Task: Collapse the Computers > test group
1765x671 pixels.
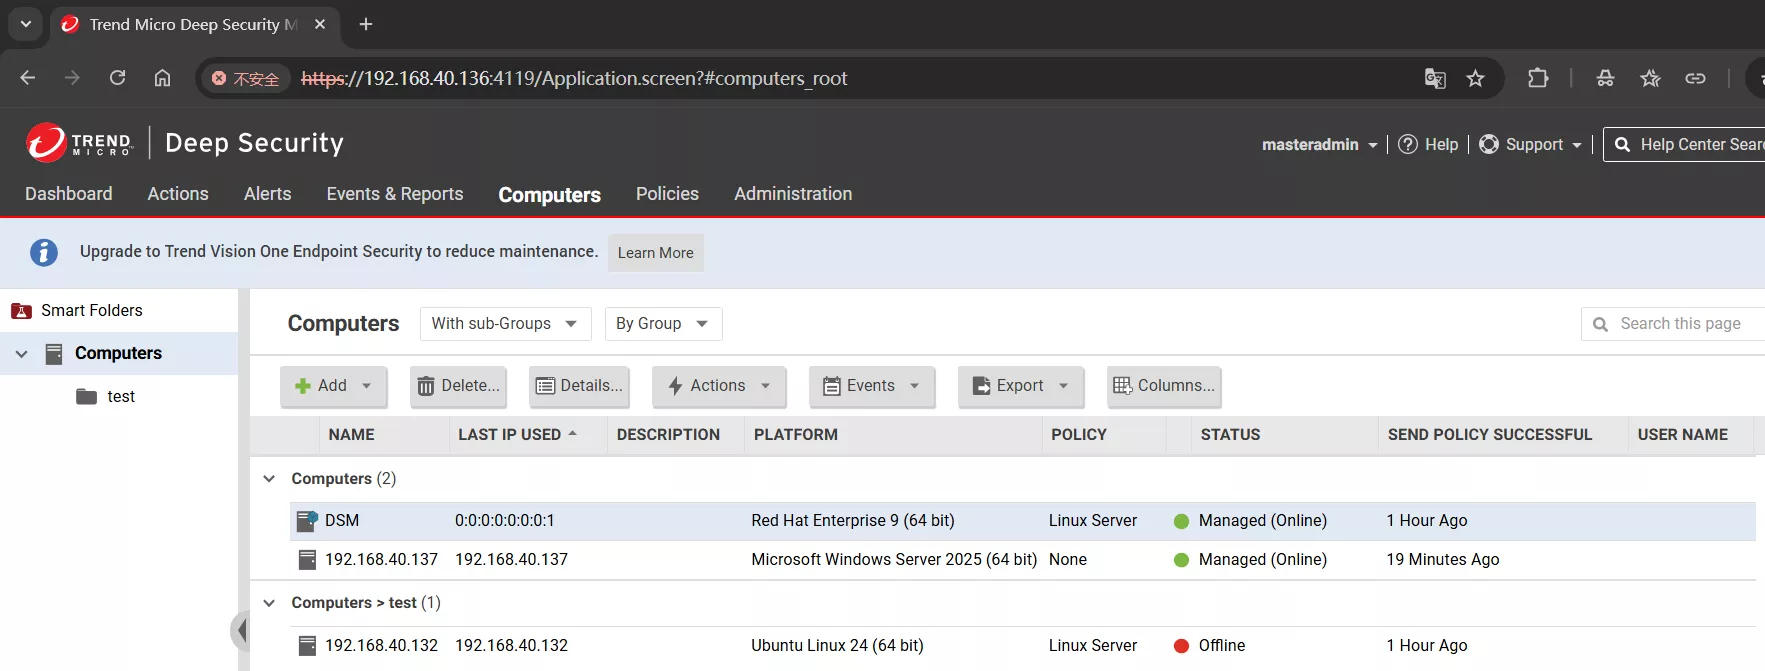Action: 269,603
